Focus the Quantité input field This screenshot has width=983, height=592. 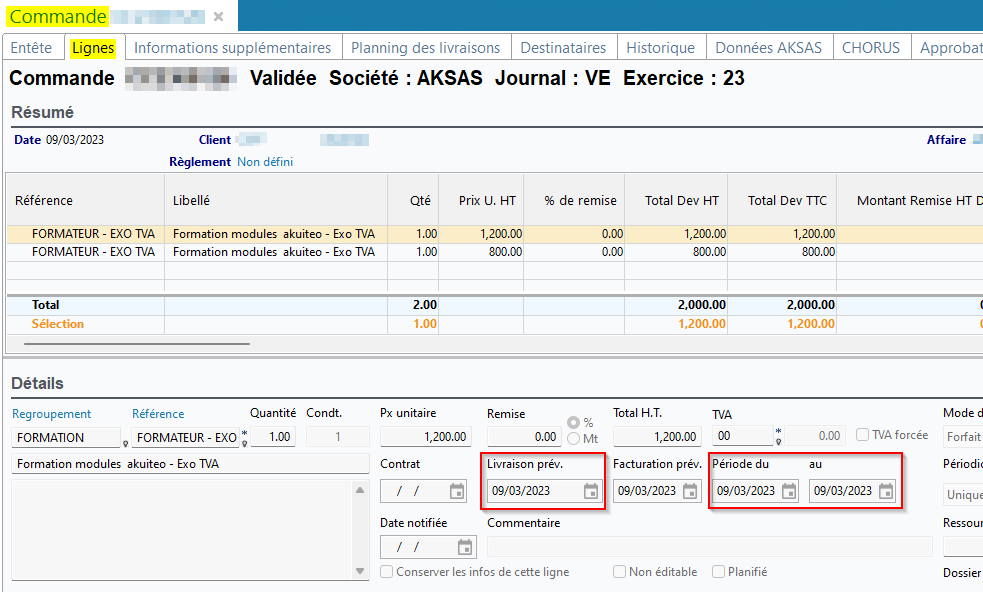(273, 437)
